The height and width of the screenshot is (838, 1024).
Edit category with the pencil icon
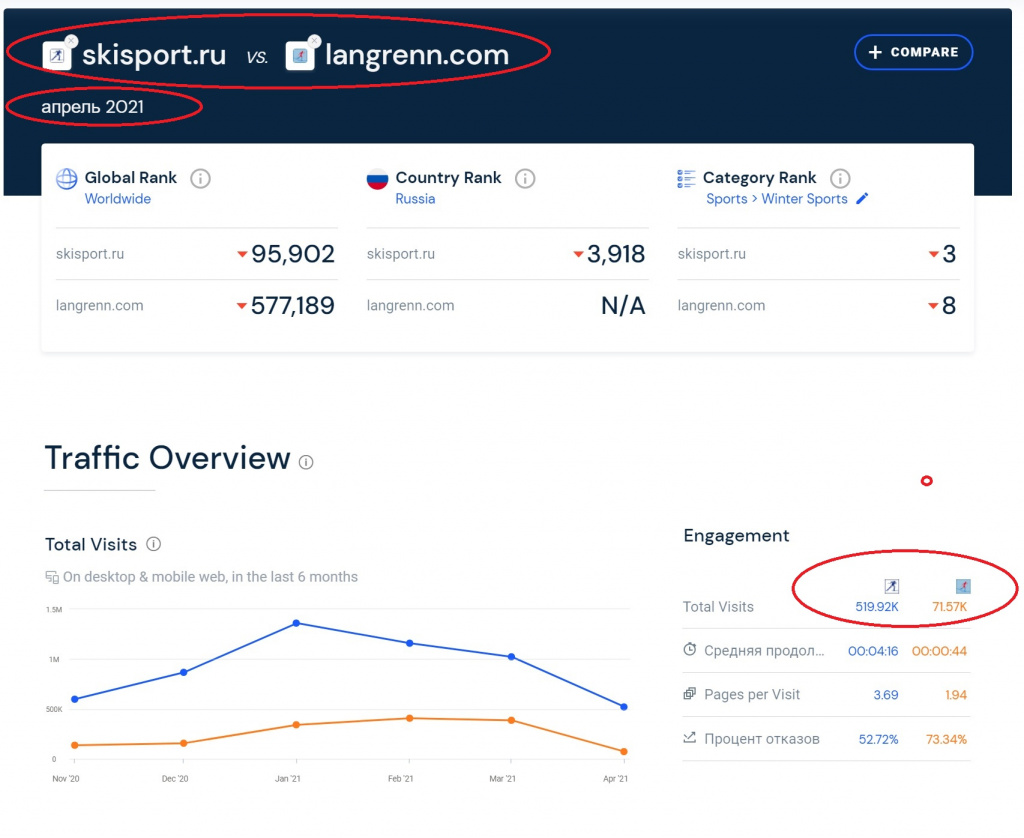[862, 198]
